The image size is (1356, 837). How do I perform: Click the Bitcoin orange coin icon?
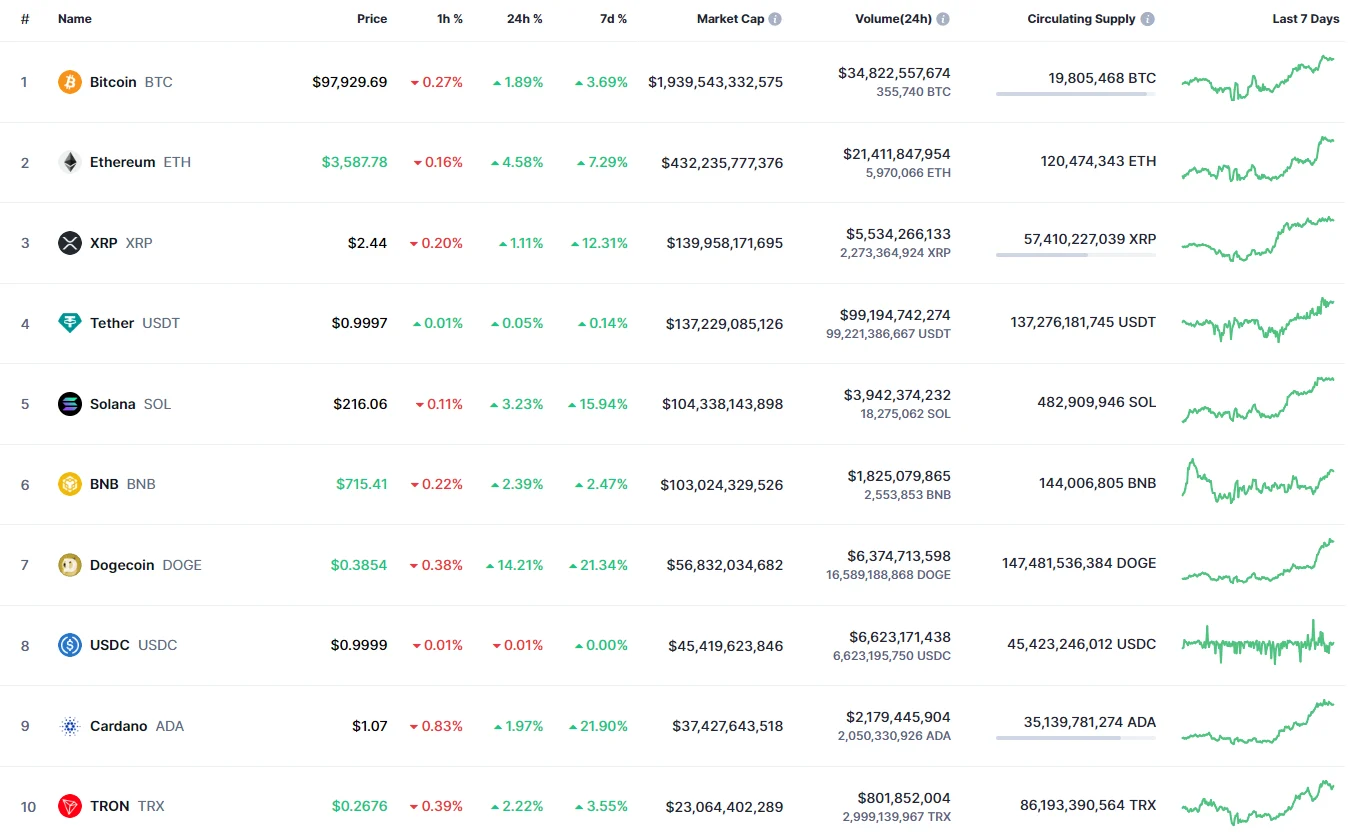(x=70, y=82)
